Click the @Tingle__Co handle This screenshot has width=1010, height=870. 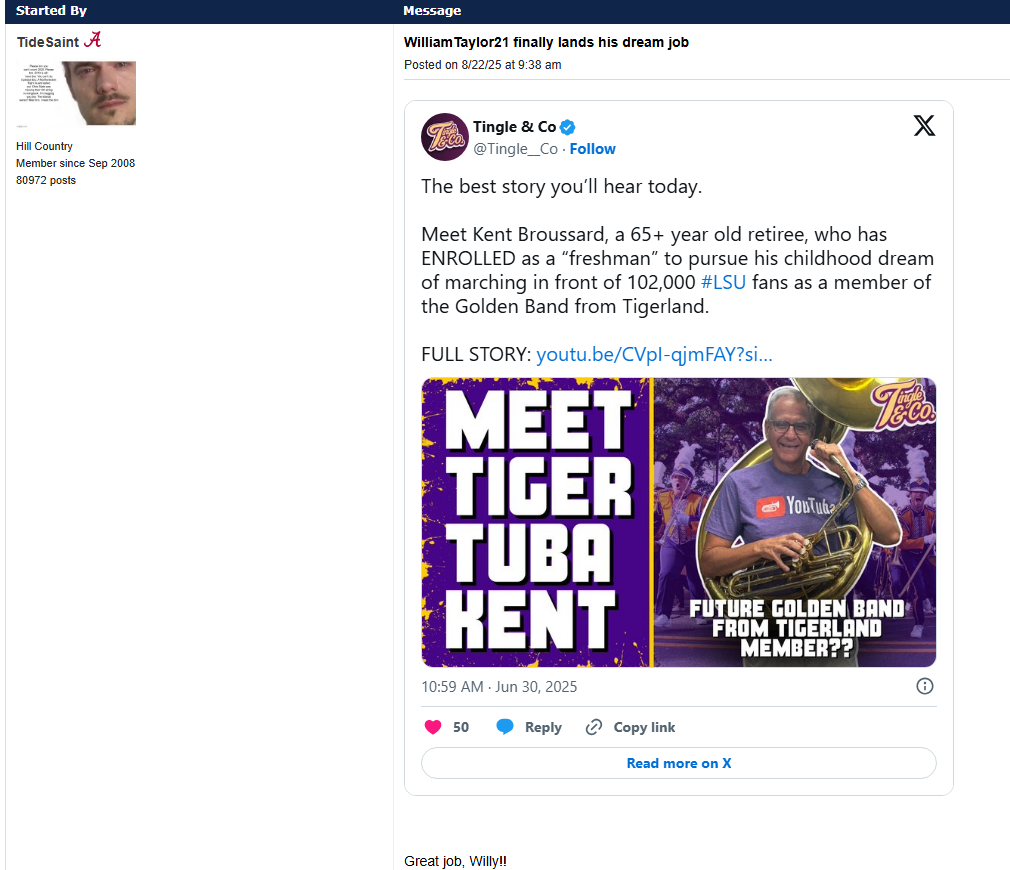515,149
